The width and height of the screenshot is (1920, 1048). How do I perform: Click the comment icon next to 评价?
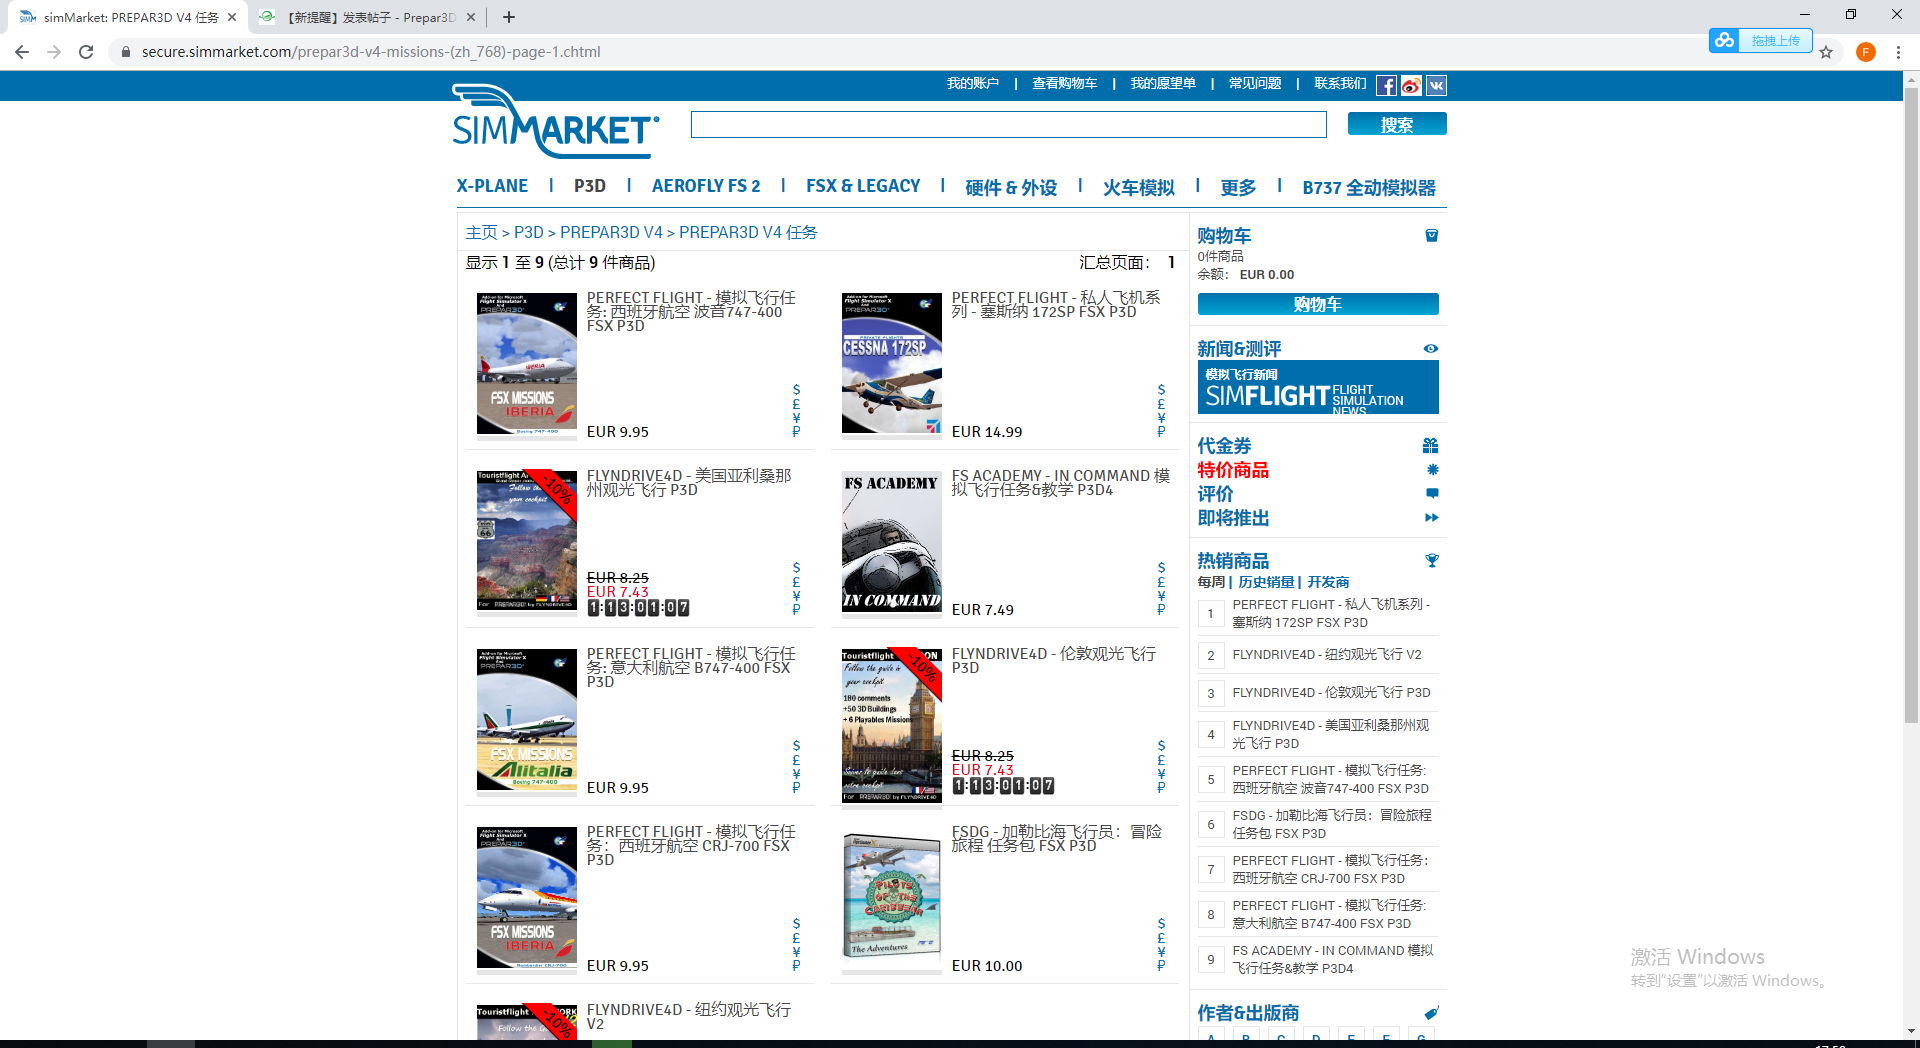coord(1432,494)
